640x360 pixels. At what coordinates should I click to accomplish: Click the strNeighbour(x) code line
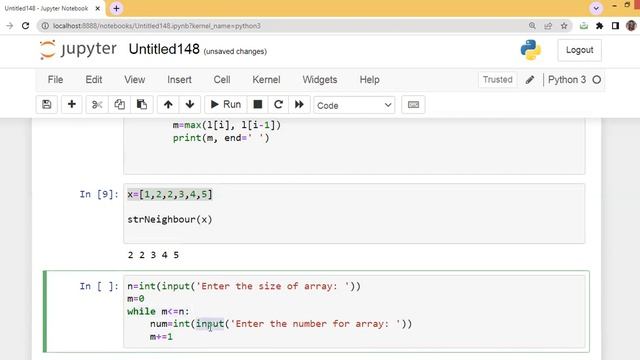pyautogui.click(x=170, y=220)
